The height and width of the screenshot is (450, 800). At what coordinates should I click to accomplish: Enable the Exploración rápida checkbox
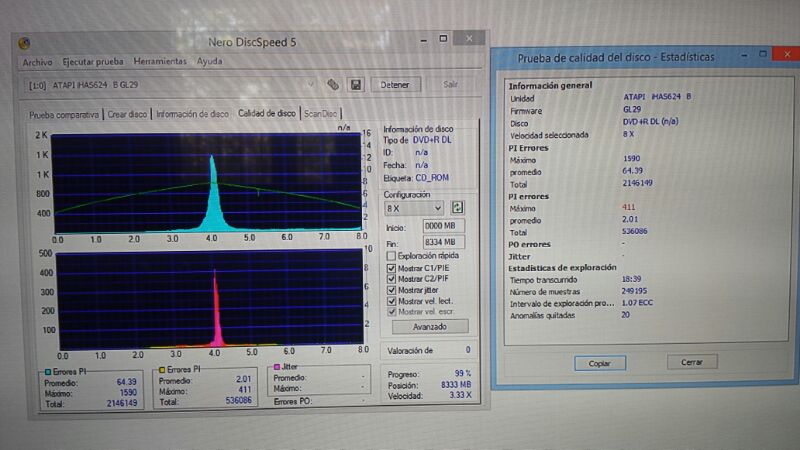(391, 256)
